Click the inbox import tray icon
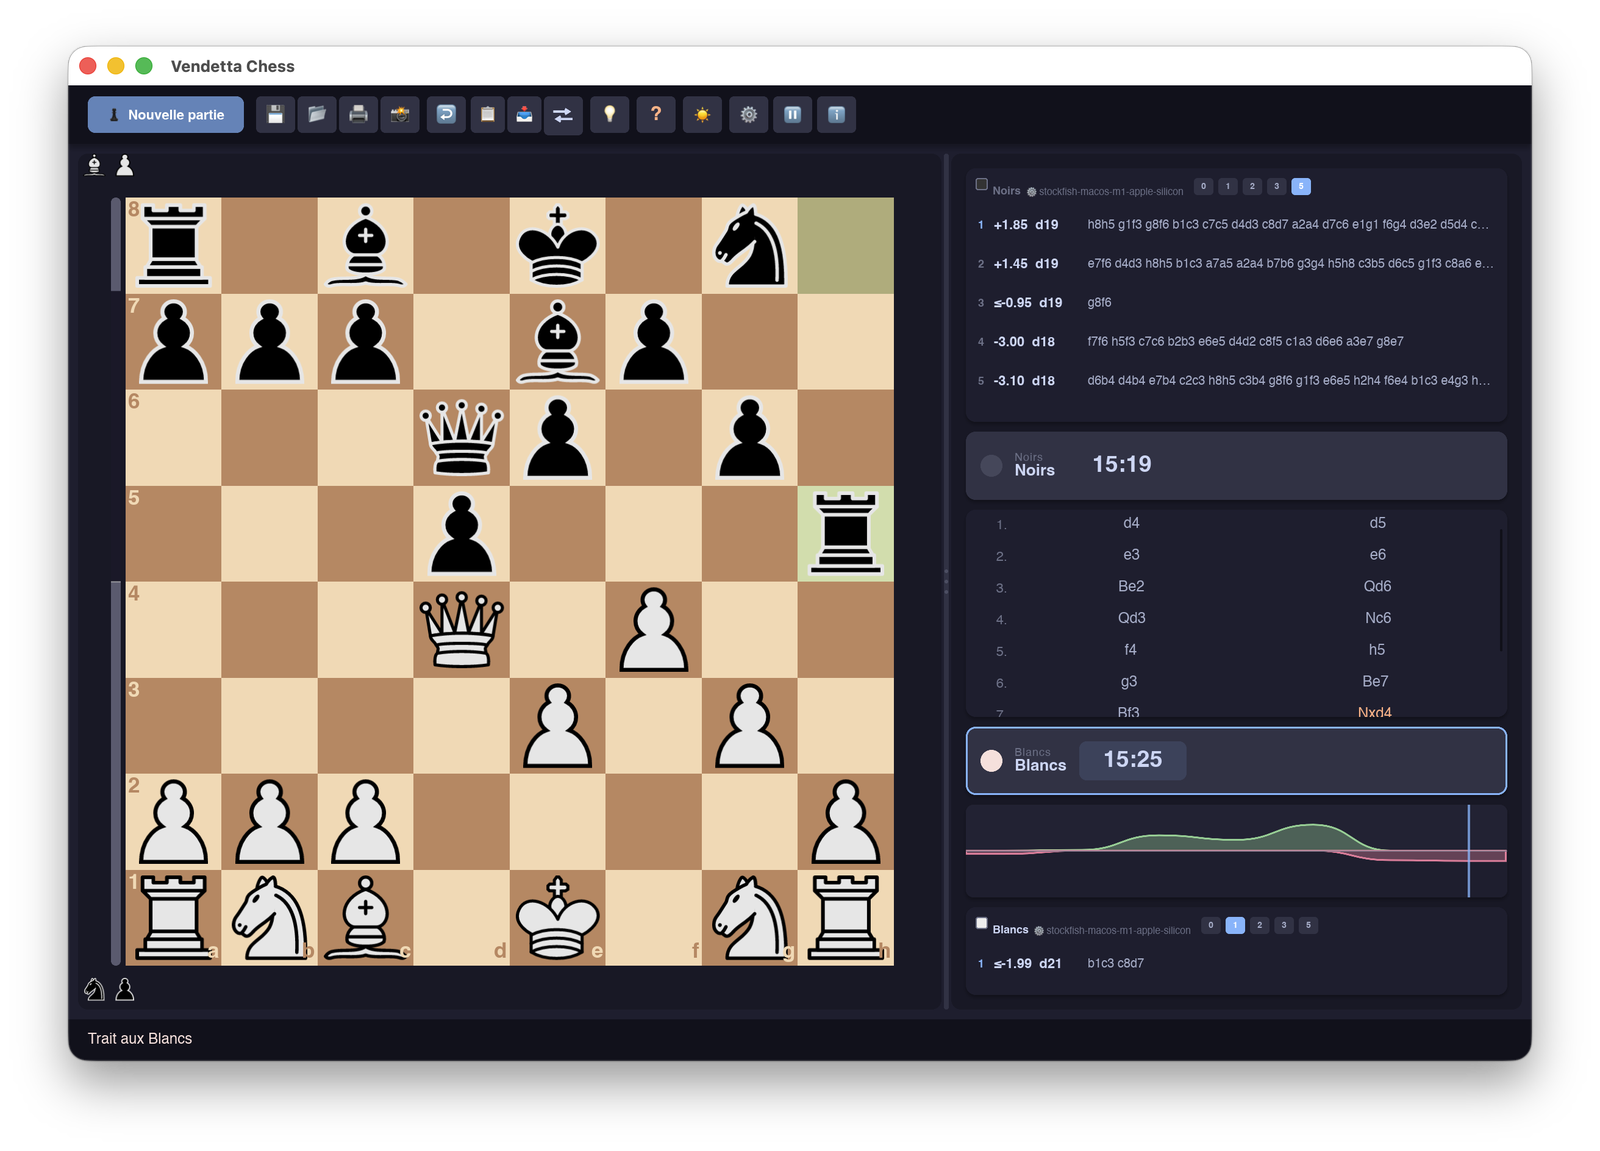Screen dimensions: 1600x1151 click(x=524, y=115)
